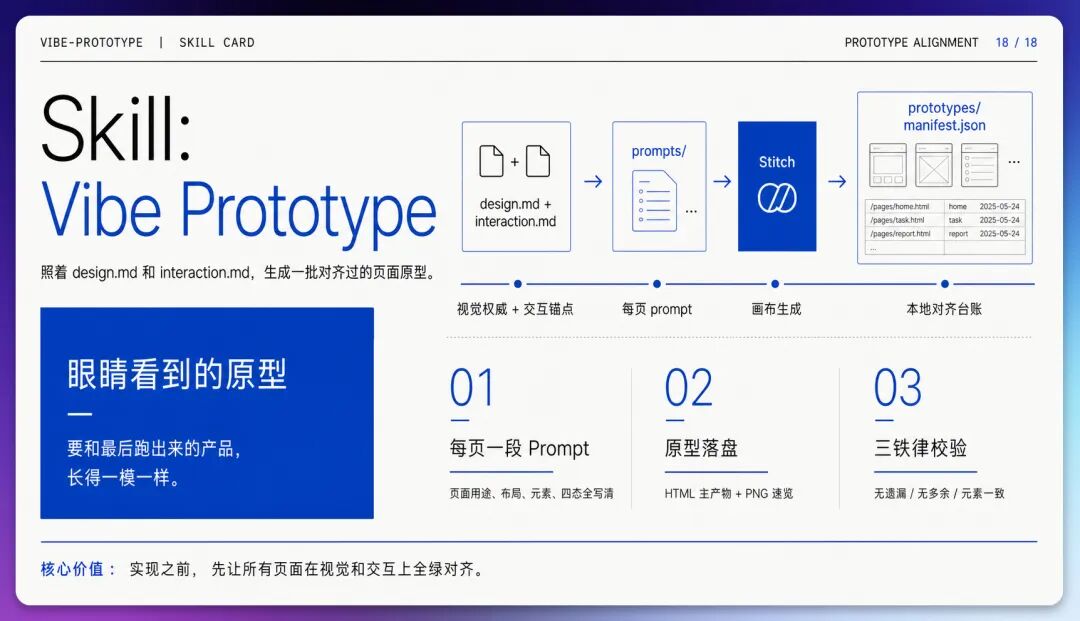Click the 三铁律校验 step title
The height and width of the screenshot is (621, 1080).
(x=920, y=448)
